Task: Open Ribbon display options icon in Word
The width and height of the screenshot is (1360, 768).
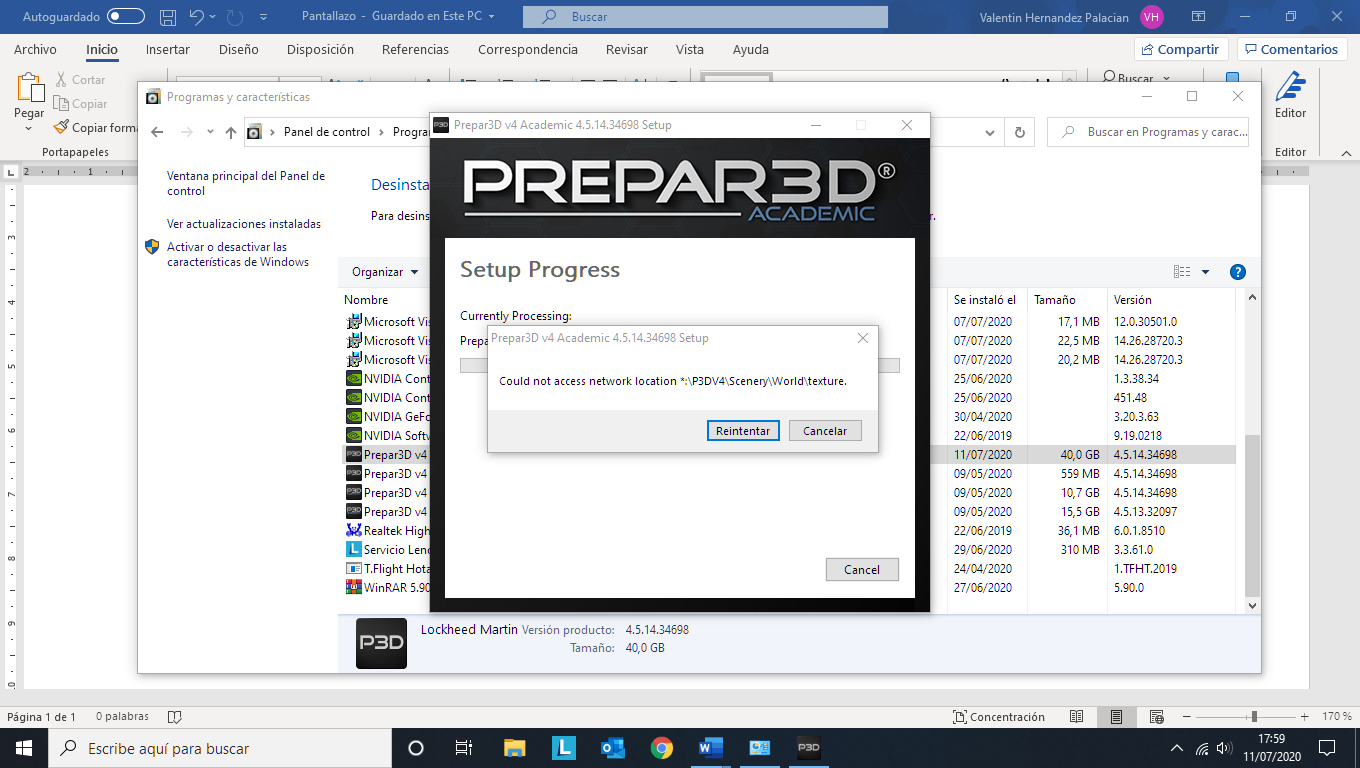Action: tap(1199, 17)
